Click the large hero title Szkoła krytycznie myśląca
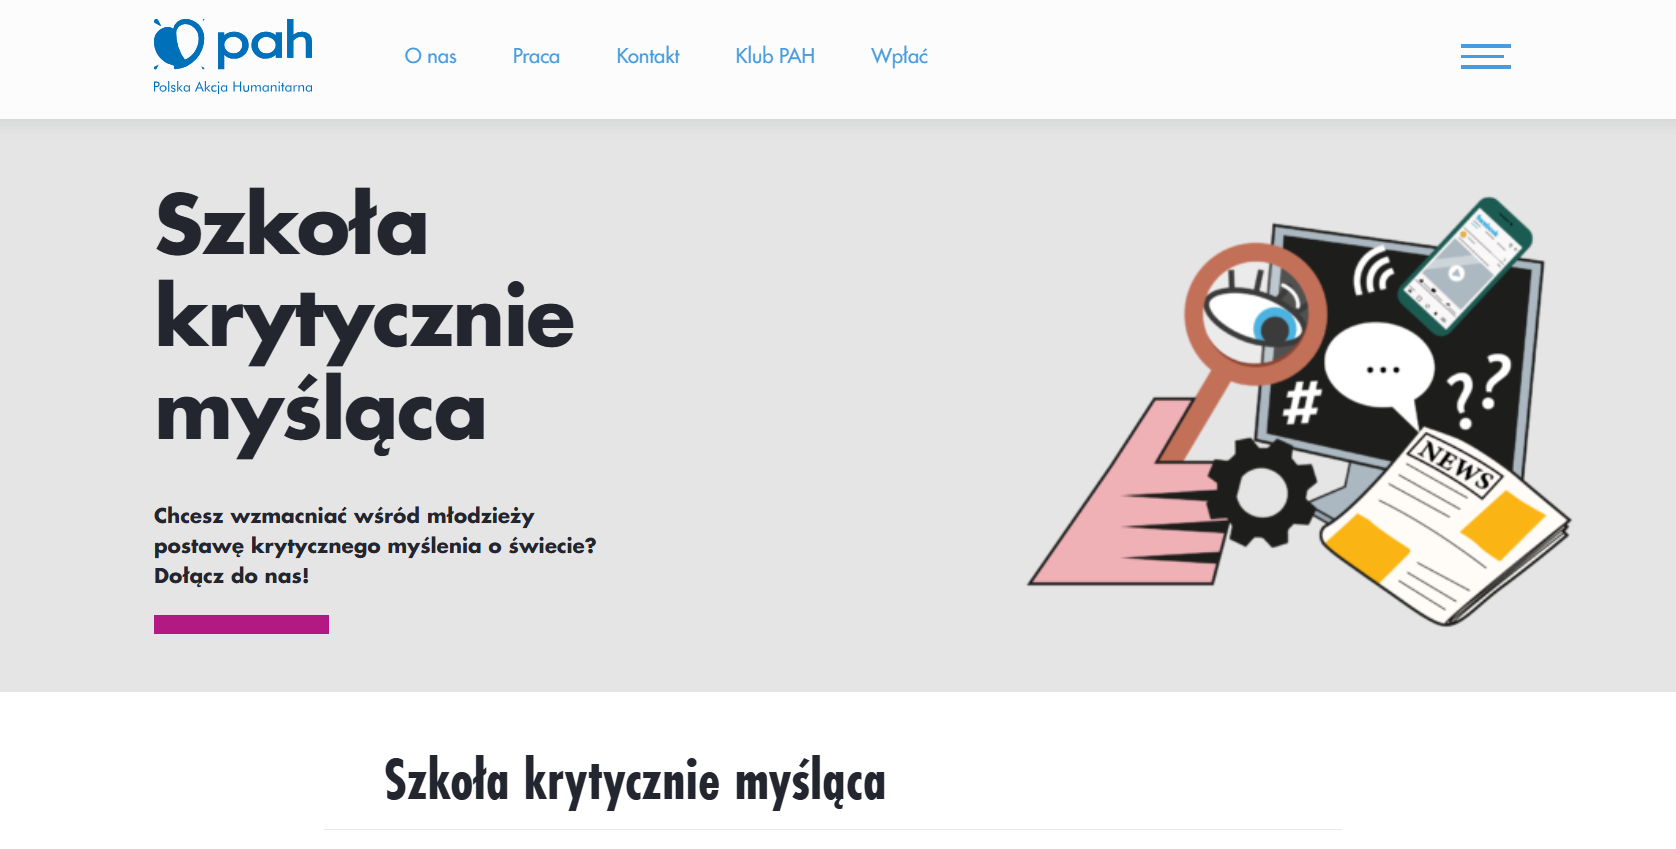 [364, 318]
